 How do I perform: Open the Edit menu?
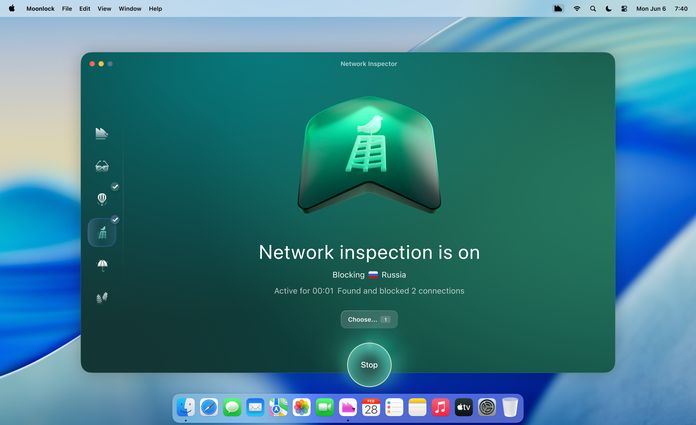click(x=85, y=8)
